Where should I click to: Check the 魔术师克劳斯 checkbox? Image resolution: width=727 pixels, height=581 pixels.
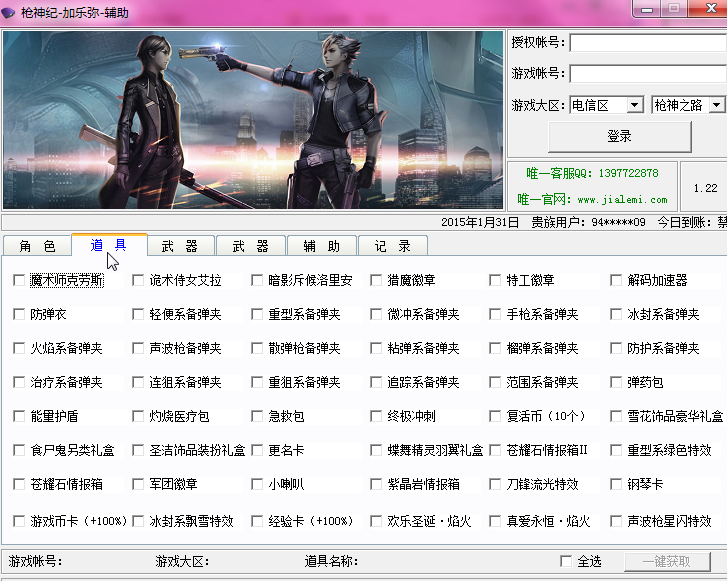coord(19,280)
